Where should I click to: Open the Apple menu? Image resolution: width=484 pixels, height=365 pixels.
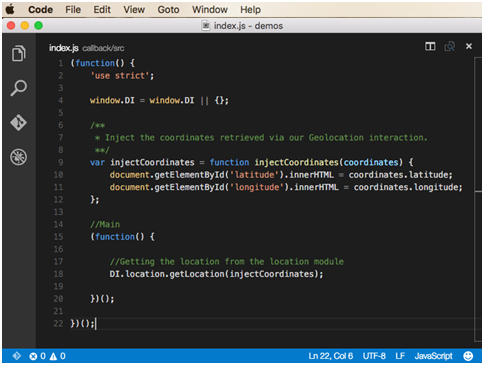[x=10, y=9]
